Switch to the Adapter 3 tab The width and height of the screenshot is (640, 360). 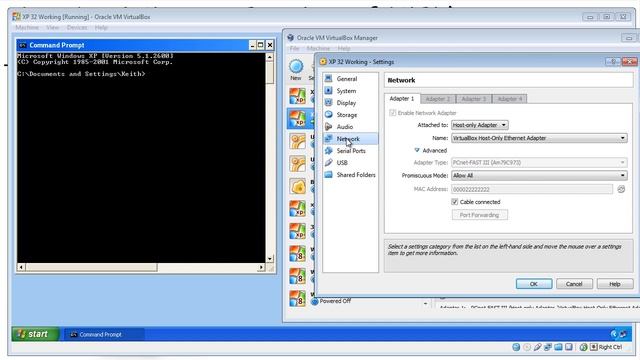point(474,99)
